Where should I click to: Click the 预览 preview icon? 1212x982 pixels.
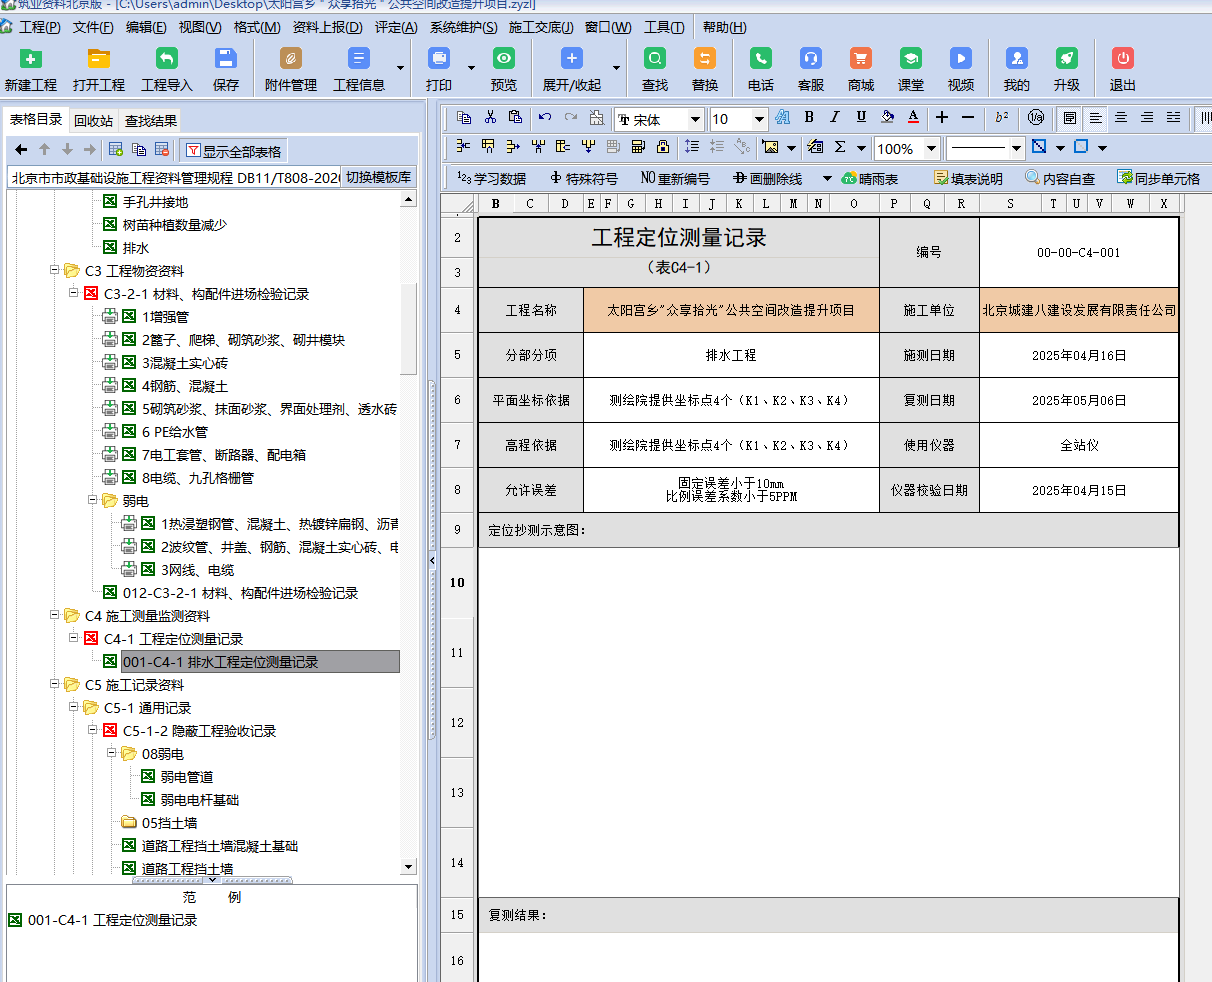tap(504, 58)
